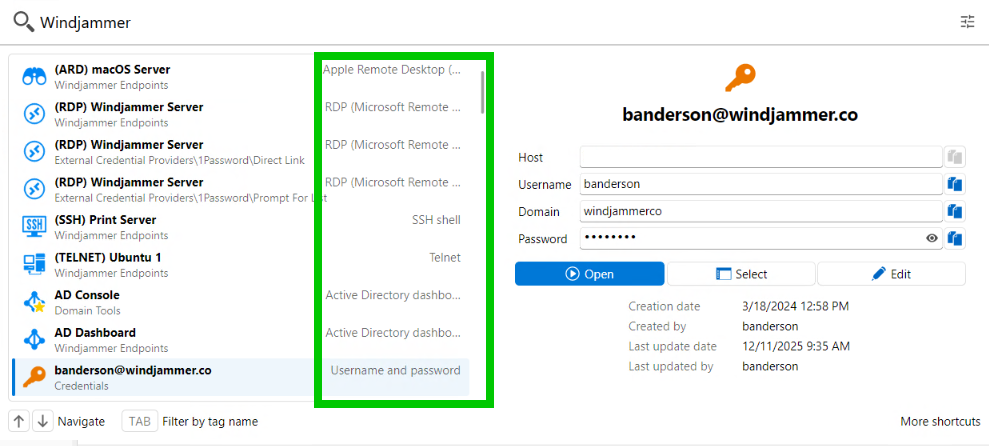Image resolution: width=989 pixels, height=446 pixels.
Task: Click last update date 12/11/2025 9:35 AM
Action: (x=796, y=346)
